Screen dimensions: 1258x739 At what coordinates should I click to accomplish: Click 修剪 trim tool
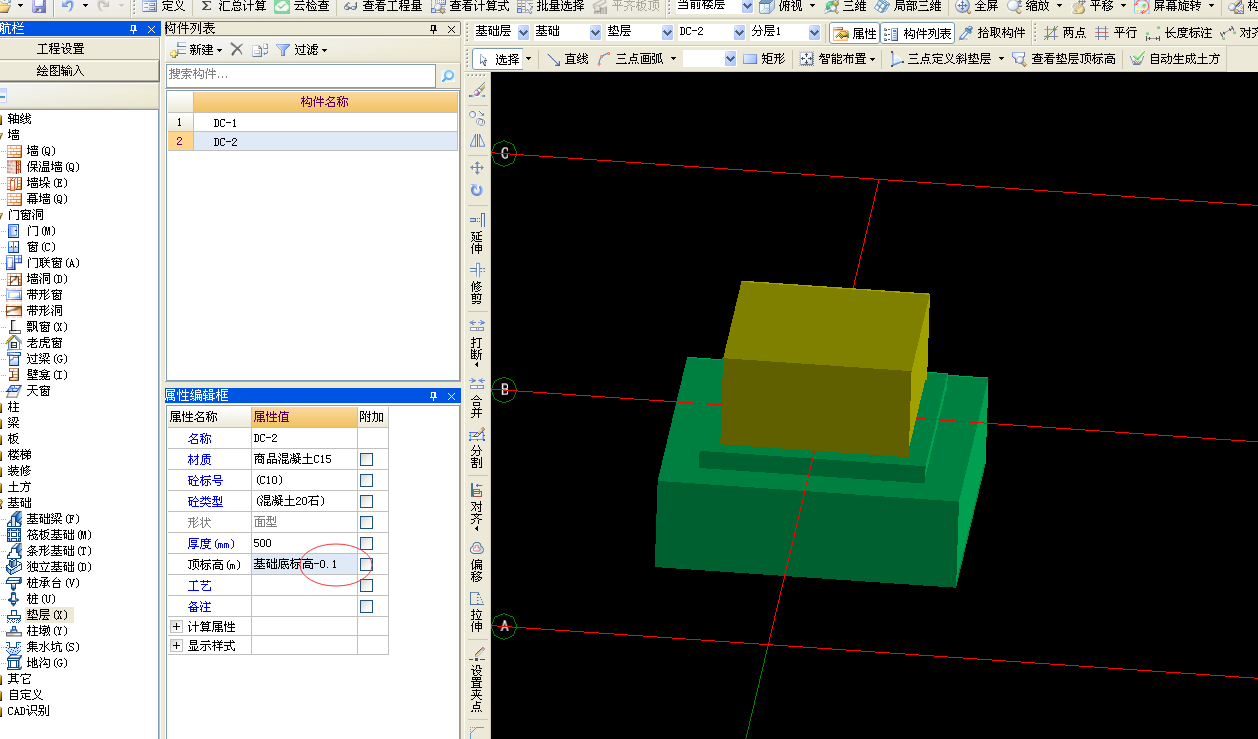477,284
